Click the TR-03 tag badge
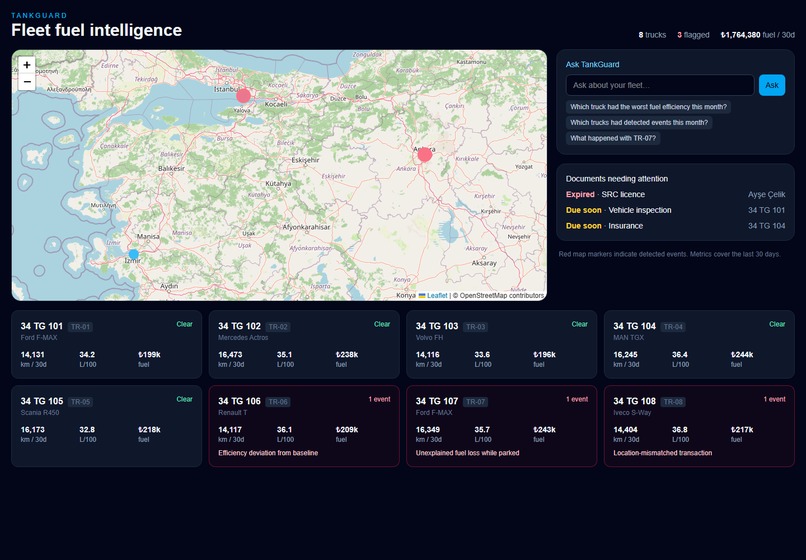The height and width of the screenshot is (560, 806). coord(475,327)
